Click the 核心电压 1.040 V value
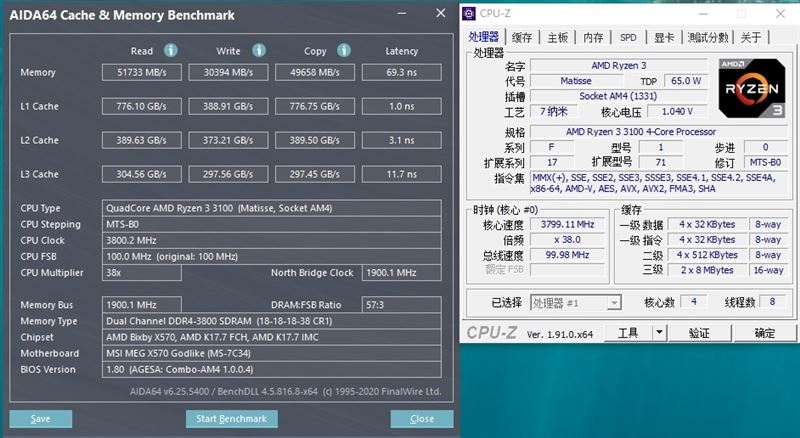The image size is (800, 438). coord(678,111)
